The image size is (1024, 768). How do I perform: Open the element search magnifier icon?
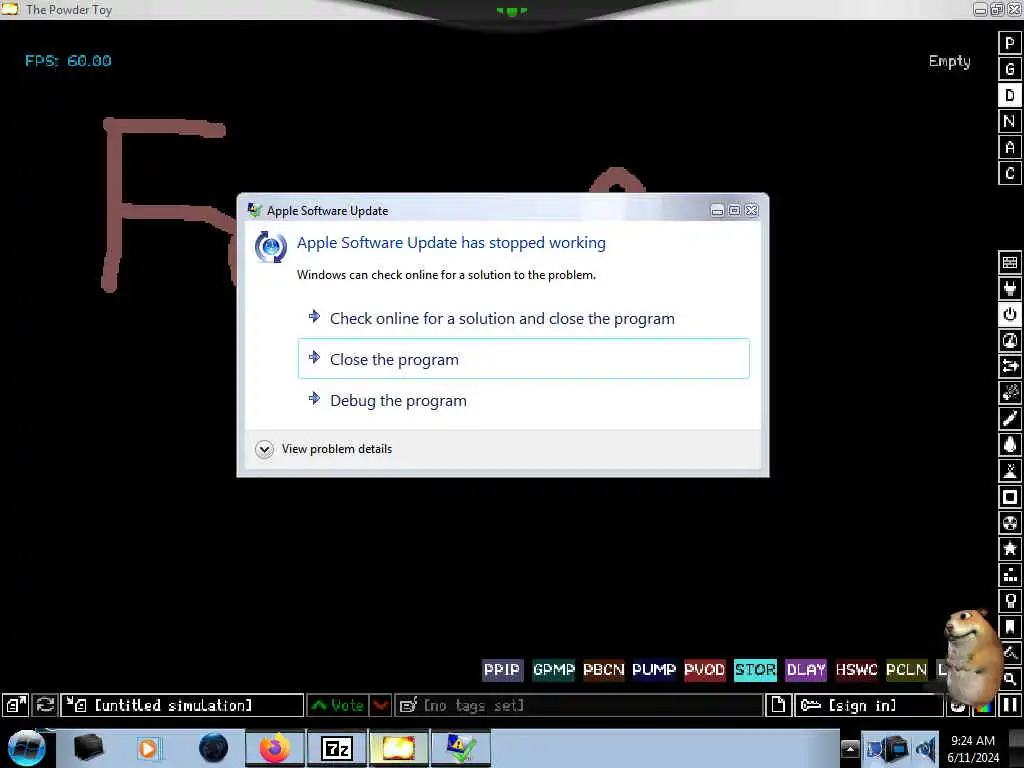(x=1010, y=679)
